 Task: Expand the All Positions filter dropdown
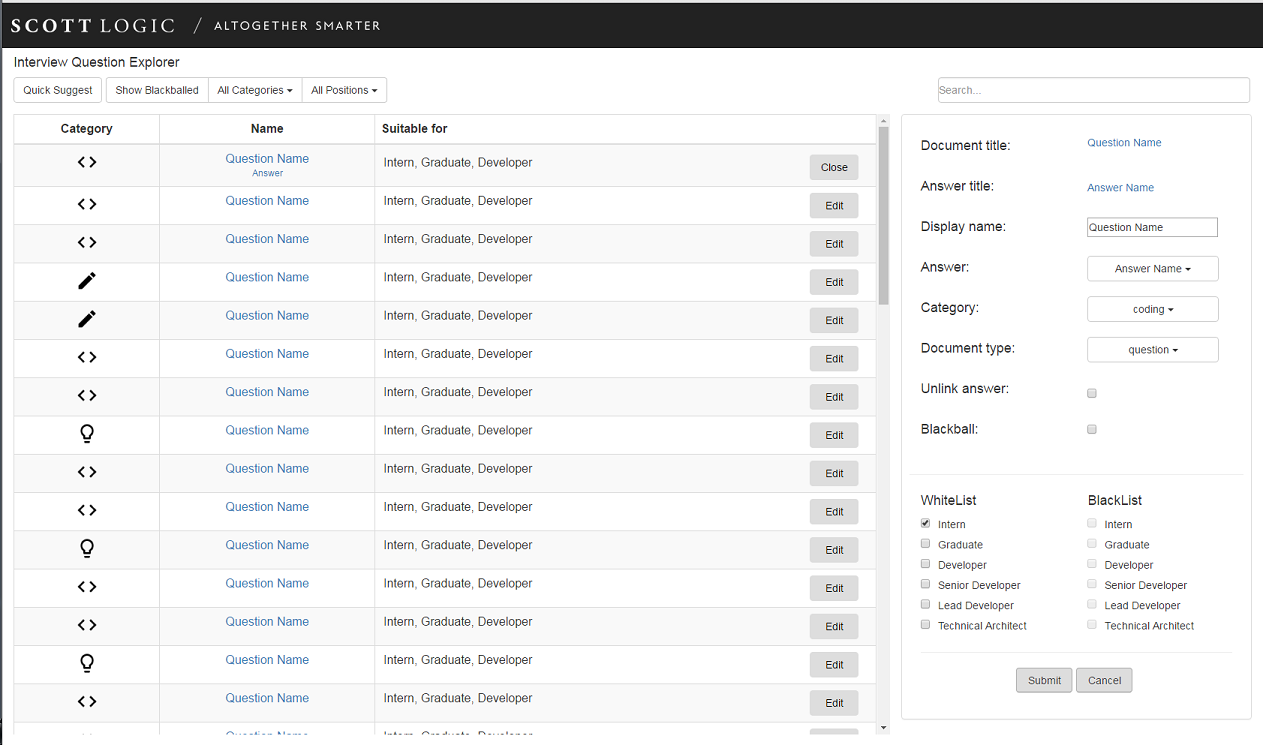point(344,90)
